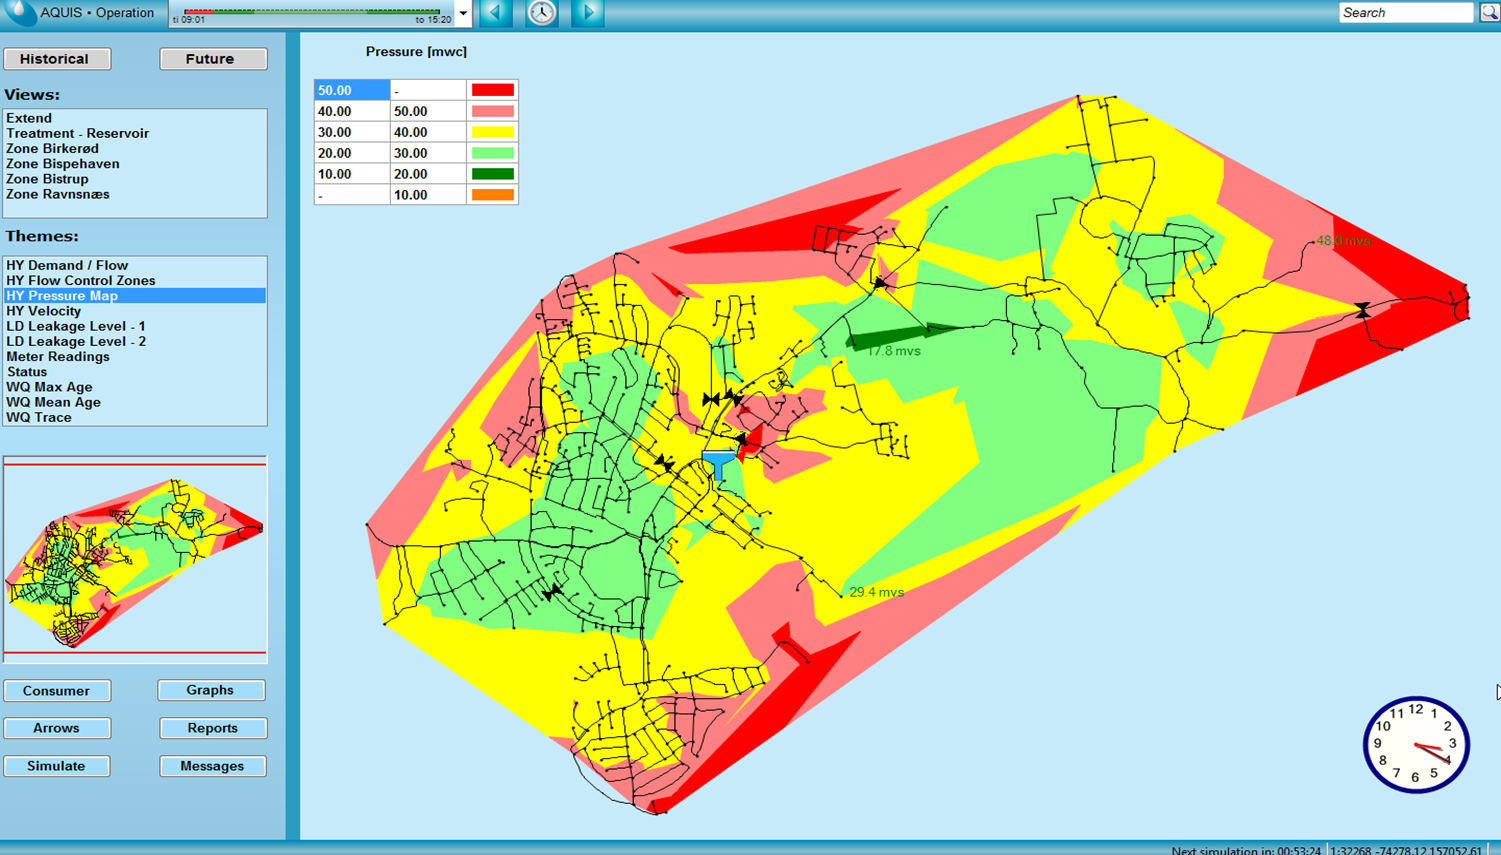
Task: Click the AQUIS logo icon
Action: [19, 12]
